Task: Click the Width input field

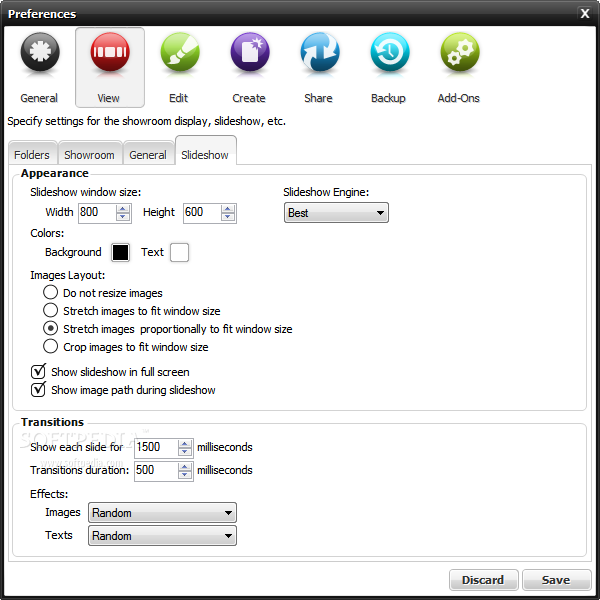Action: (x=98, y=213)
